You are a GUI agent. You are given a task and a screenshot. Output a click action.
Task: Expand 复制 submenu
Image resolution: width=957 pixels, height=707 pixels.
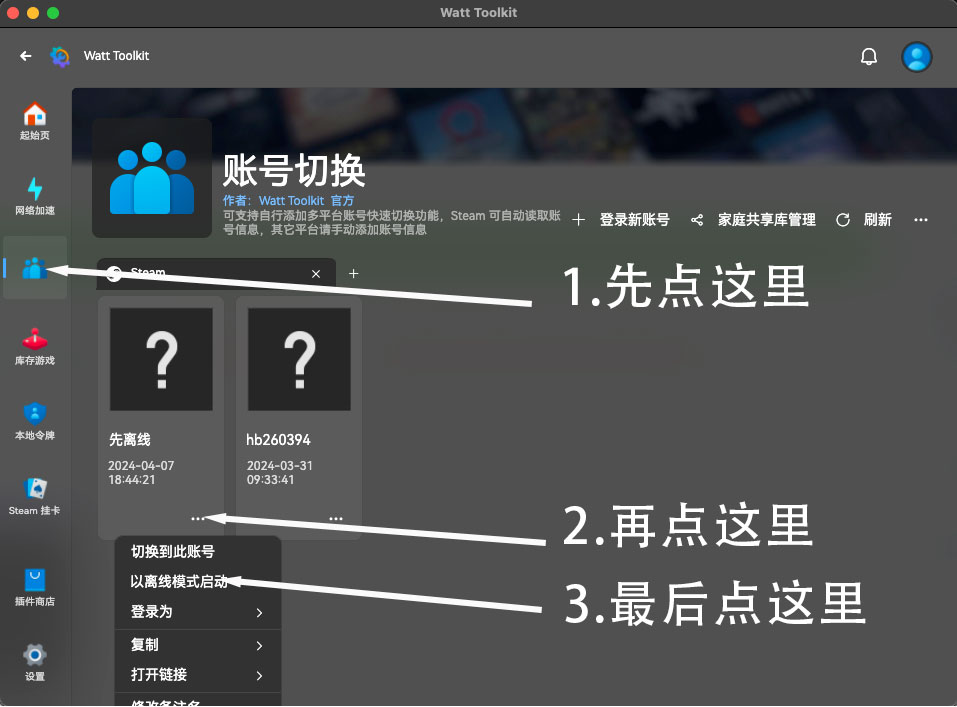(198, 645)
